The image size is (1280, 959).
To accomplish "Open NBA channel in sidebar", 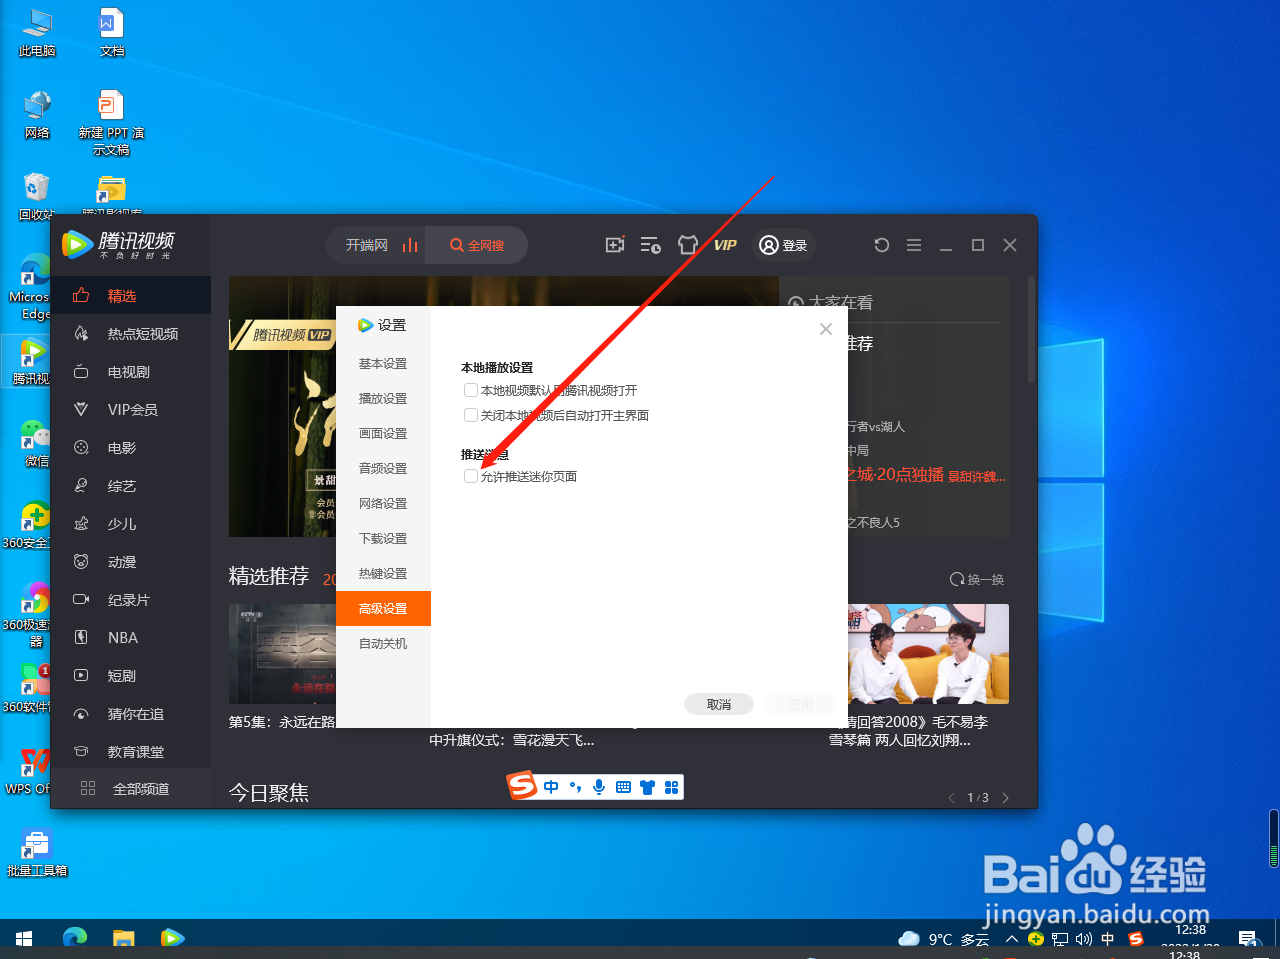I will pyautogui.click(x=131, y=637).
